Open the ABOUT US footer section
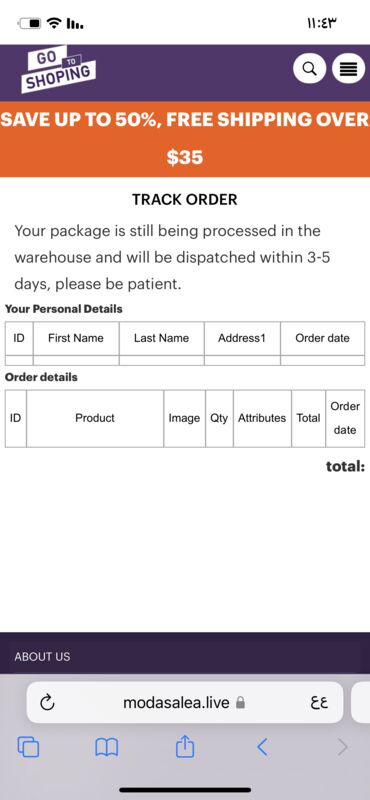The height and width of the screenshot is (800, 370). [42, 657]
